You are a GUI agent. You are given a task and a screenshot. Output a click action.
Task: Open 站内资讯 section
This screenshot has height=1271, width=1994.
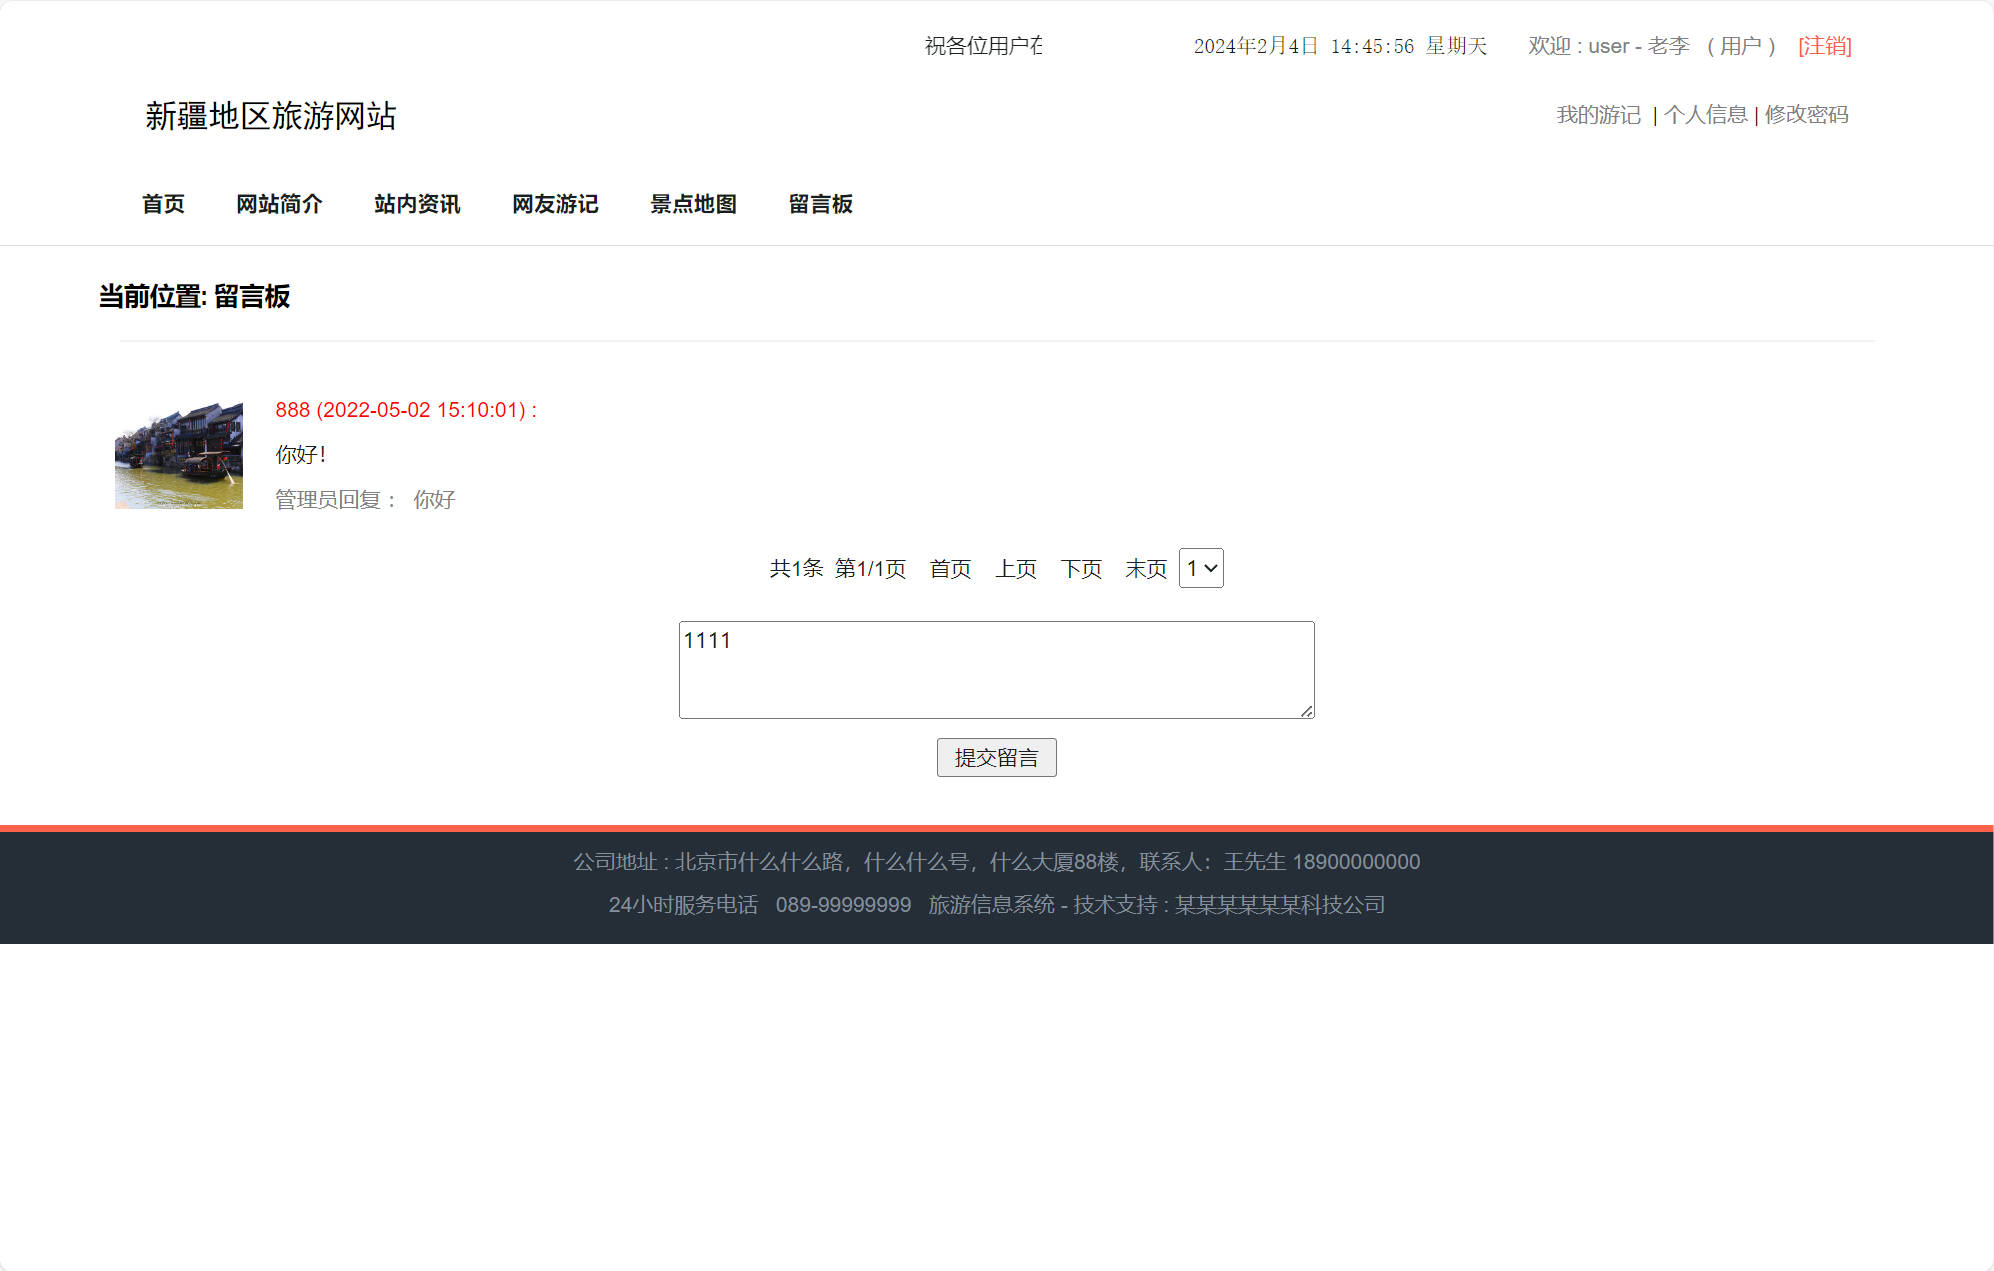point(417,204)
